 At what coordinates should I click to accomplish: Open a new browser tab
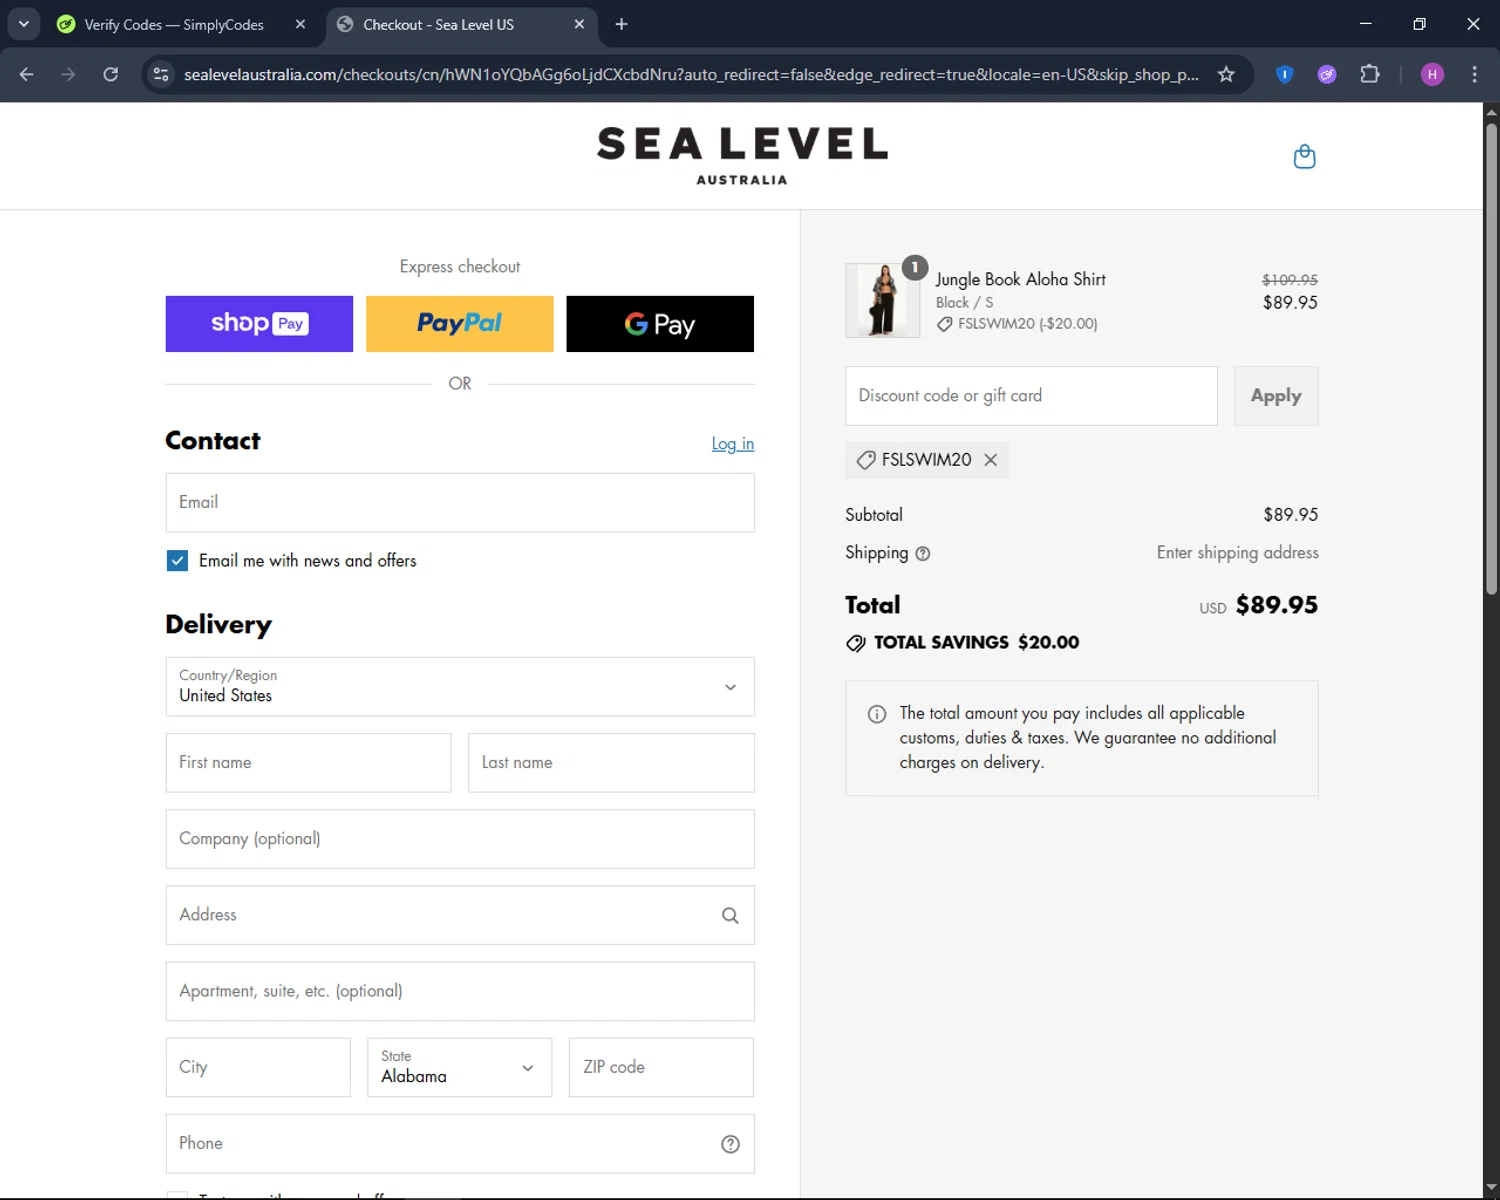(621, 24)
